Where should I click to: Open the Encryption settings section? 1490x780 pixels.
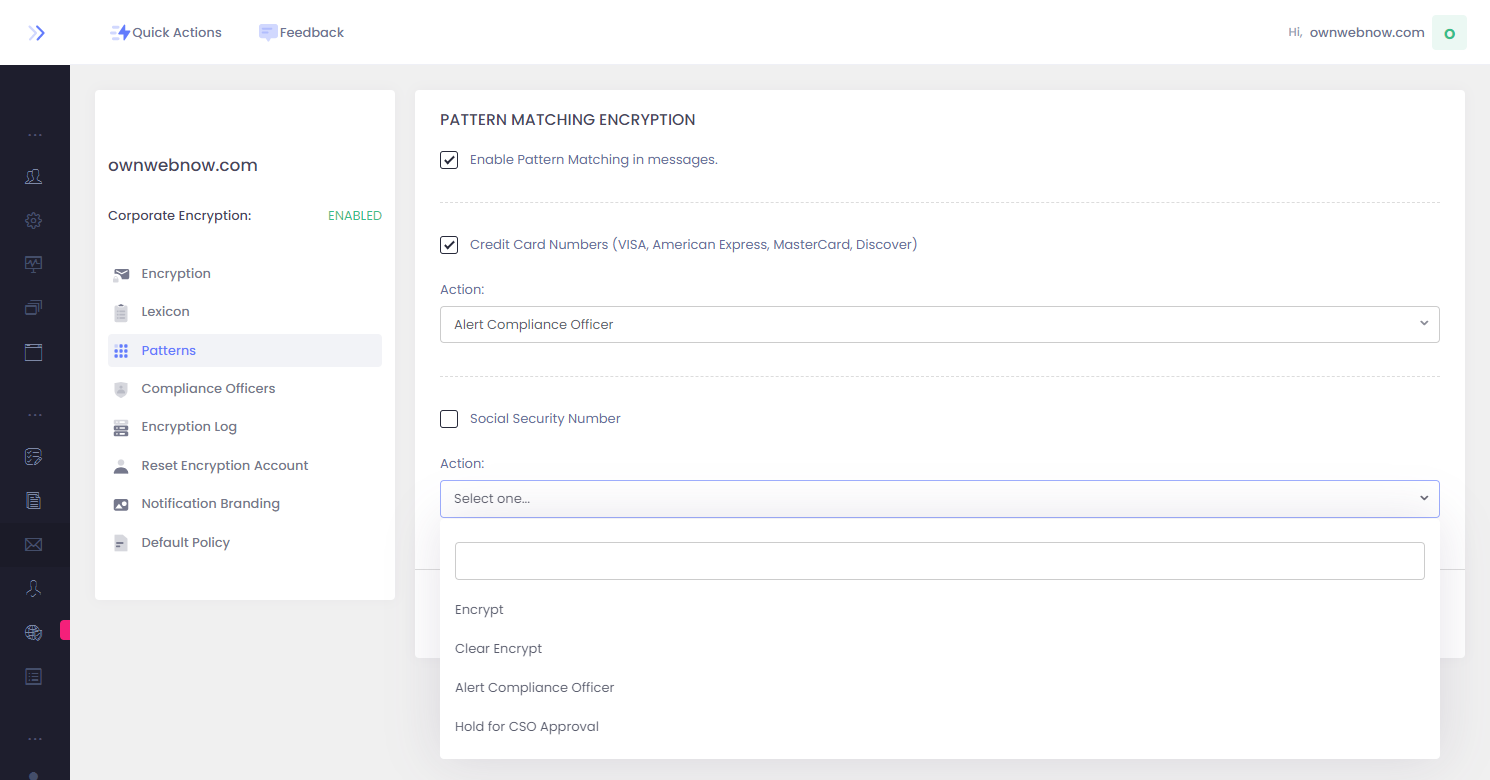(176, 273)
